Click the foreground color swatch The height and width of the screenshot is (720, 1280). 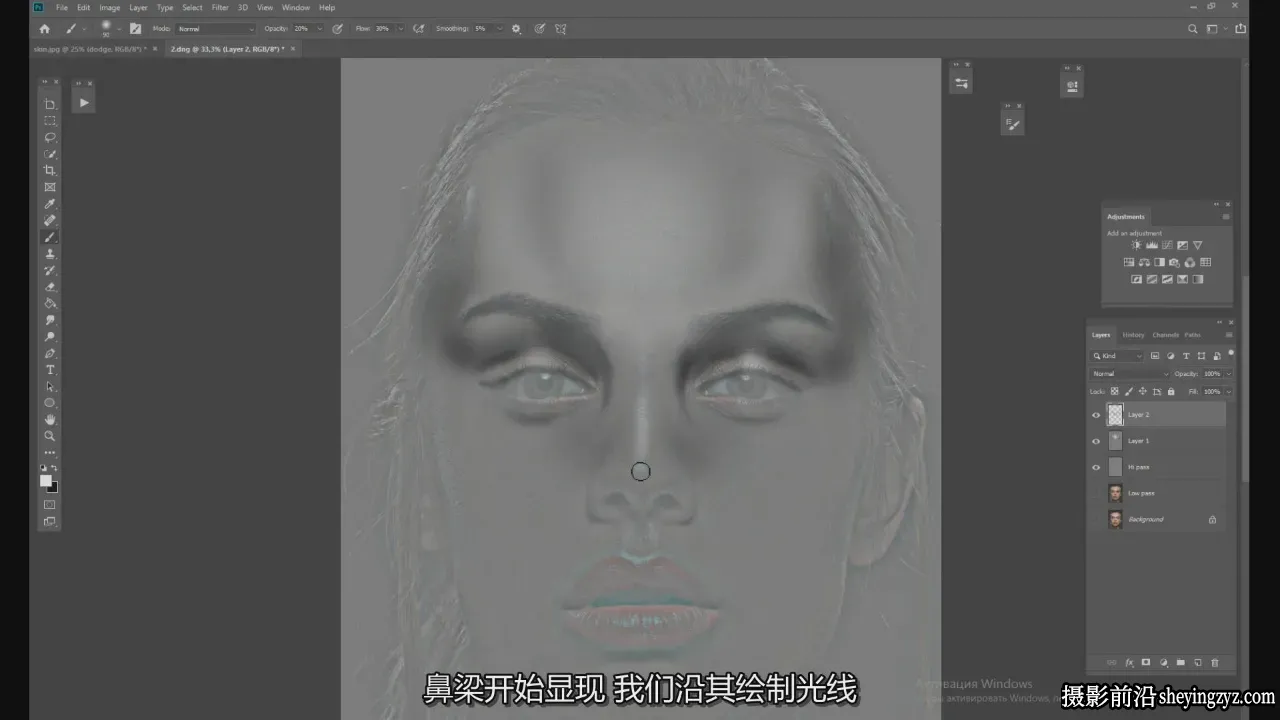pos(46,481)
